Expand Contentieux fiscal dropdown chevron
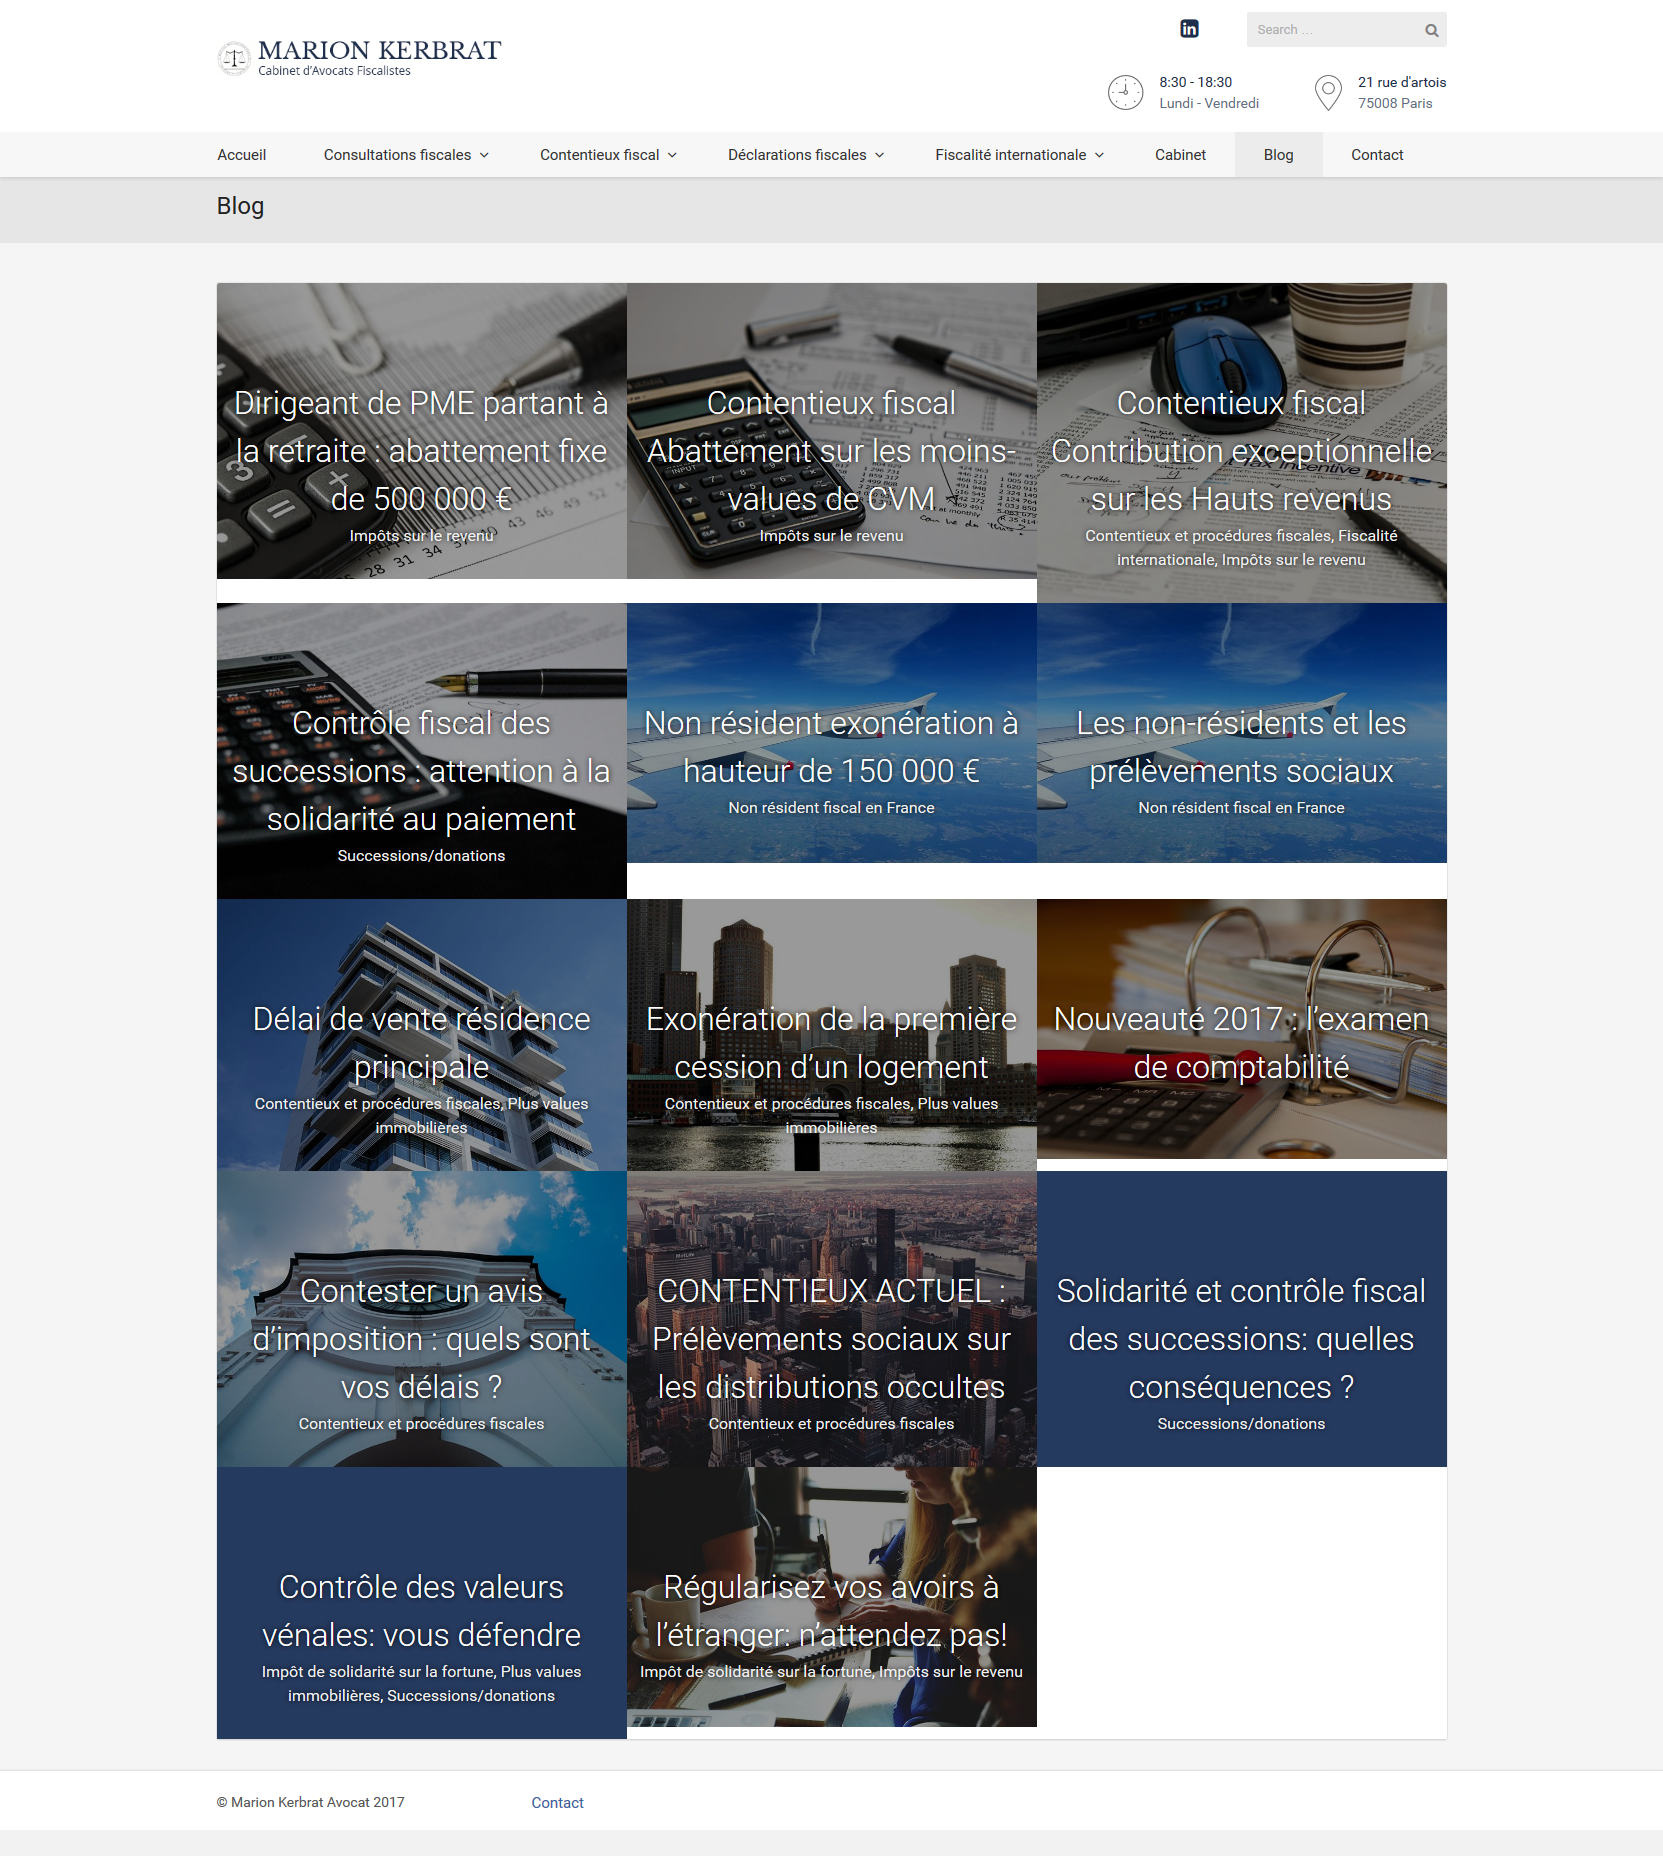 672,155
